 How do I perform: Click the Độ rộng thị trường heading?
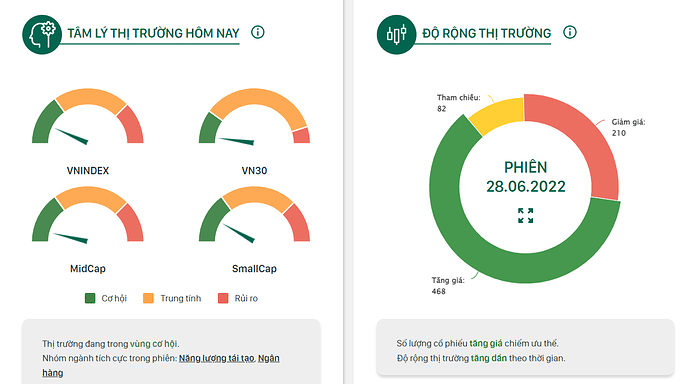pyautogui.click(x=486, y=33)
